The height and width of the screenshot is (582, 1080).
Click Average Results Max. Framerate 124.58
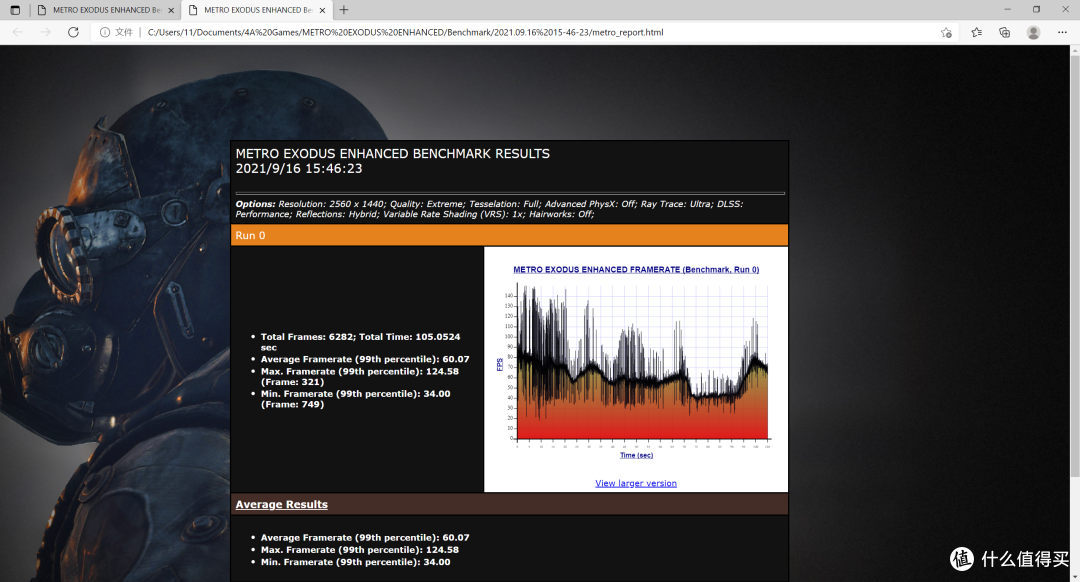click(x=360, y=550)
